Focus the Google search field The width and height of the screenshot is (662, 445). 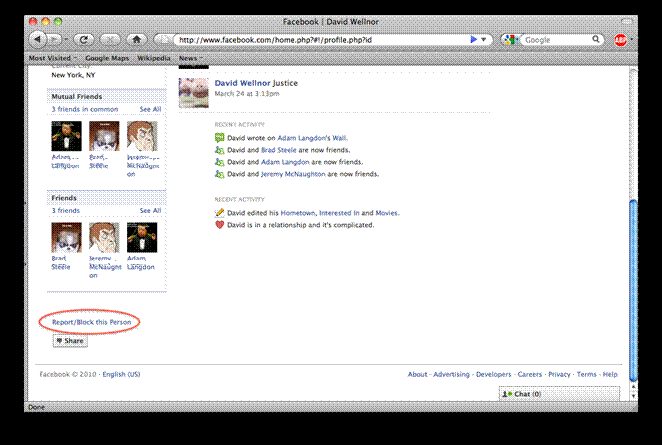click(556, 40)
